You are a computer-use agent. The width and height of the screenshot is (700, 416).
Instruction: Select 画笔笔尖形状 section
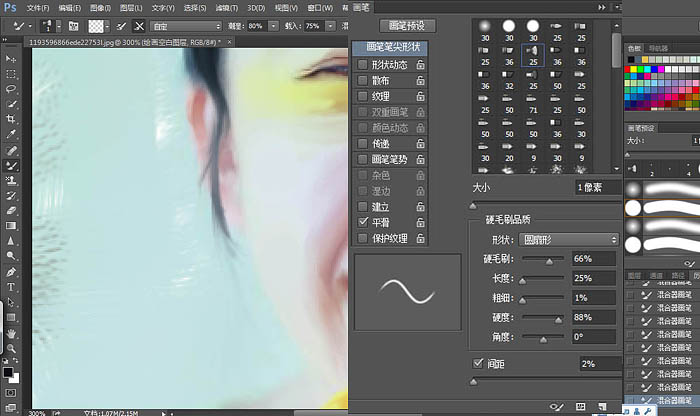[391, 47]
